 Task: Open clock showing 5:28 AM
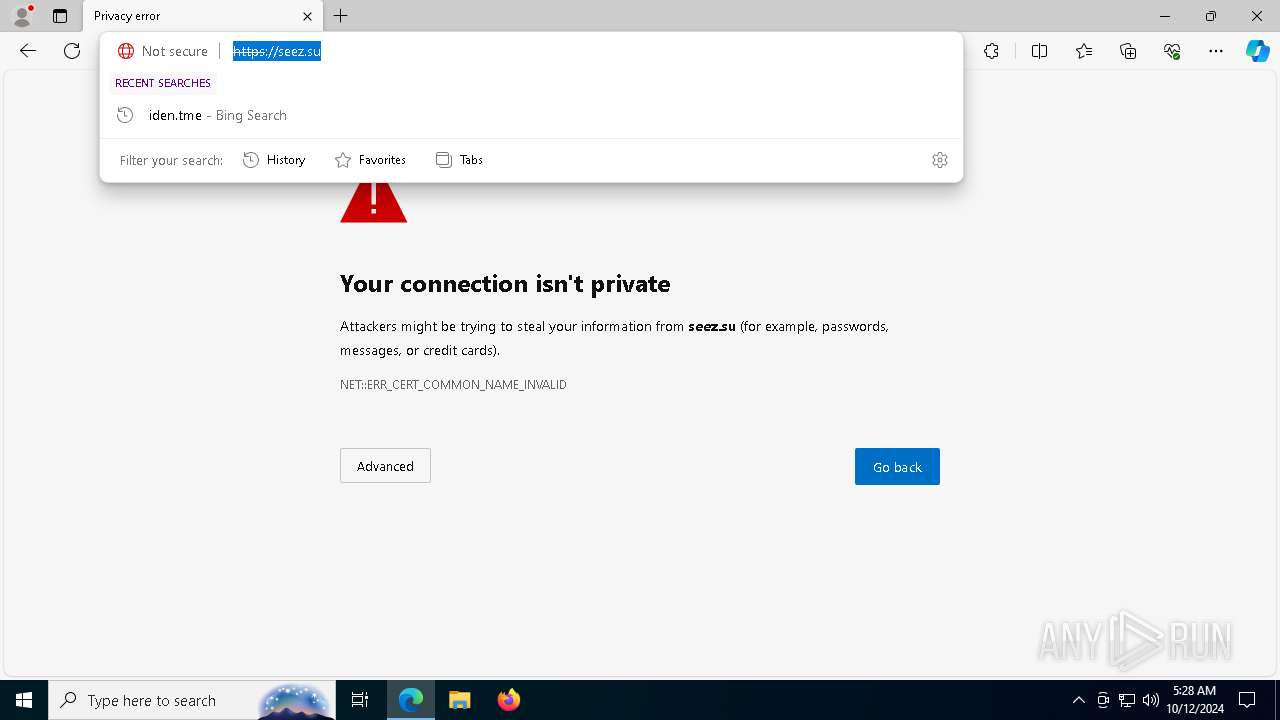point(1195,700)
